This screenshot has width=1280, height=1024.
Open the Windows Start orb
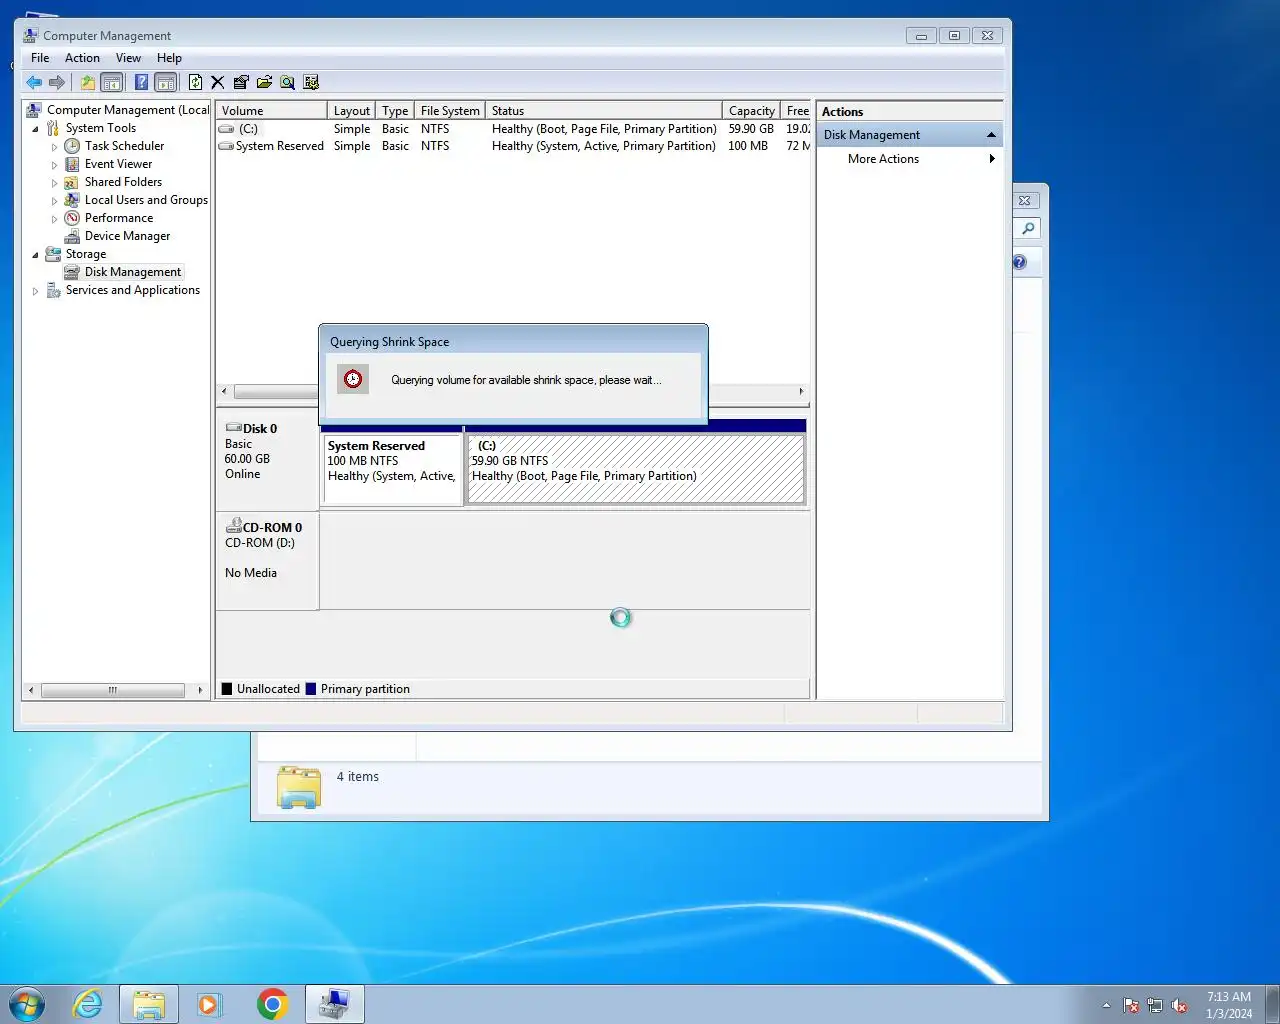click(x=27, y=1004)
